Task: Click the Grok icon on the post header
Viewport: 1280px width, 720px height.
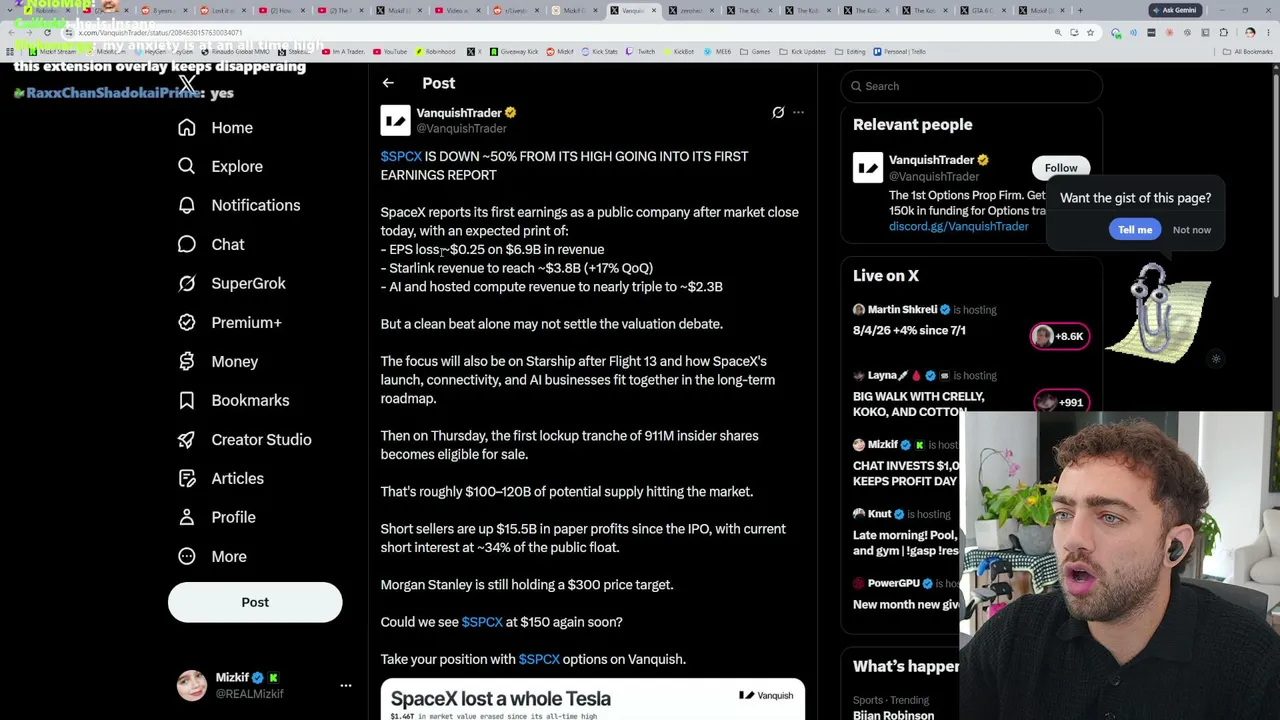Action: [x=778, y=113]
